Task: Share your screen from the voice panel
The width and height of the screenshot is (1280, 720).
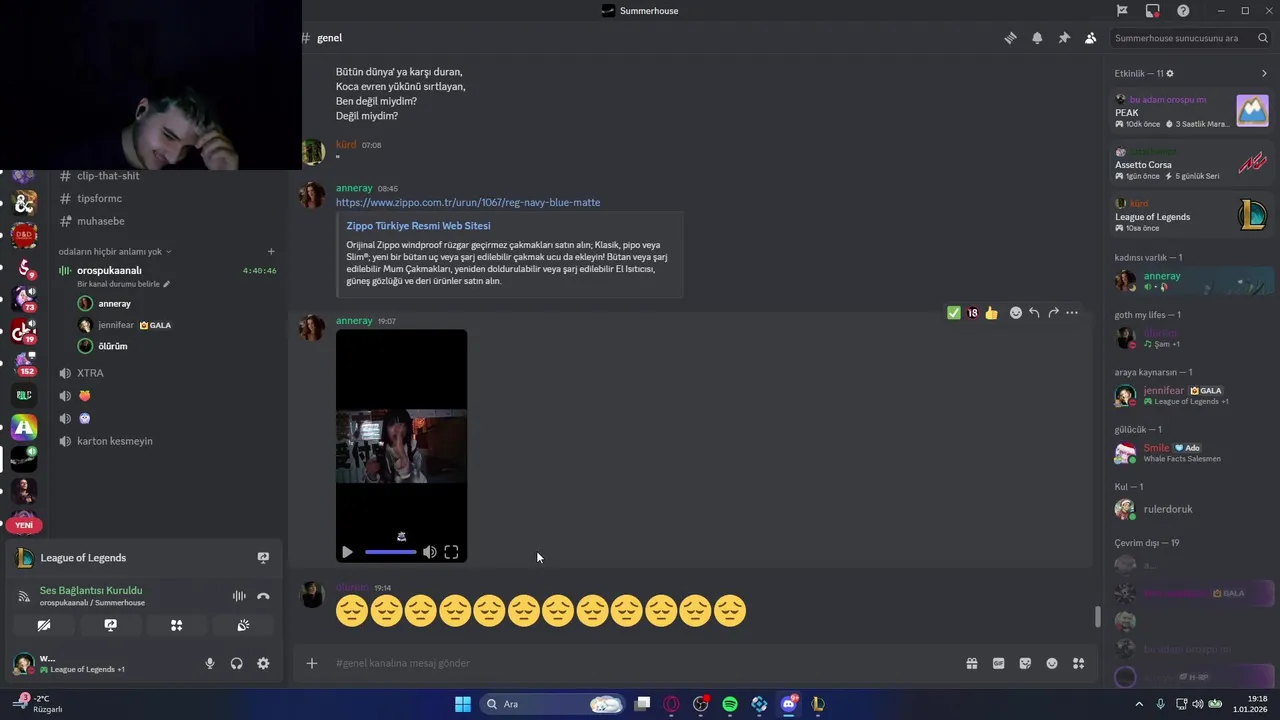Action: click(x=111, y=625)
